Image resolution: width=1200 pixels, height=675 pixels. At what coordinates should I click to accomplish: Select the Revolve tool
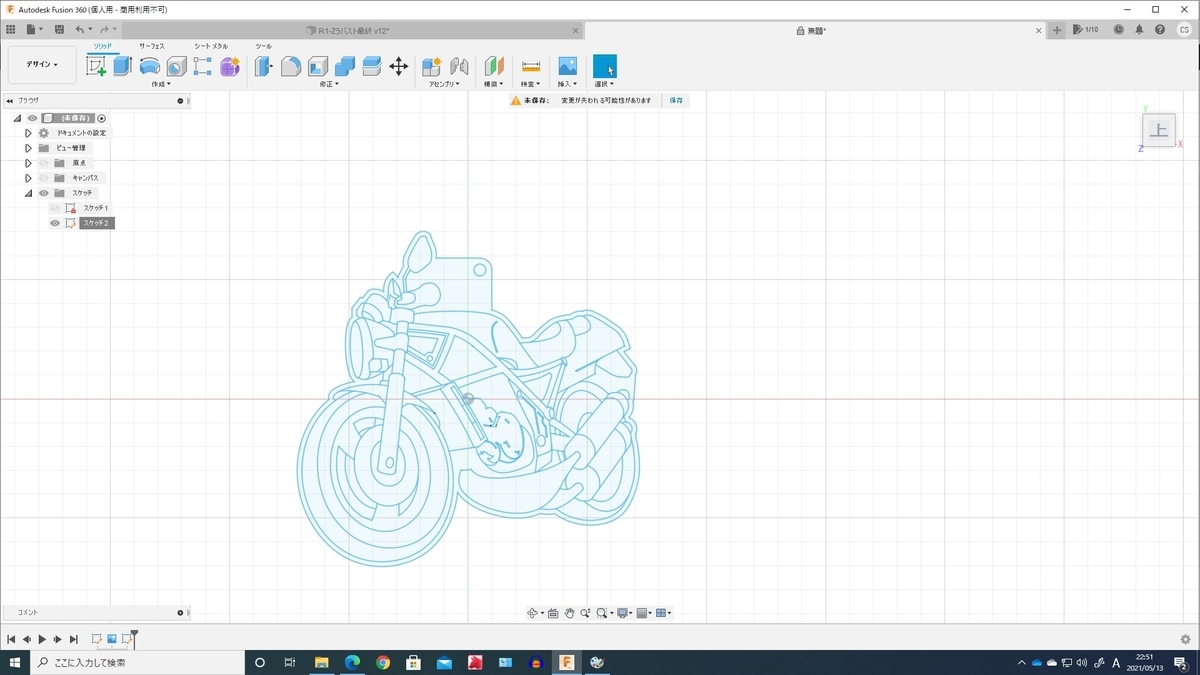(150, 66)
